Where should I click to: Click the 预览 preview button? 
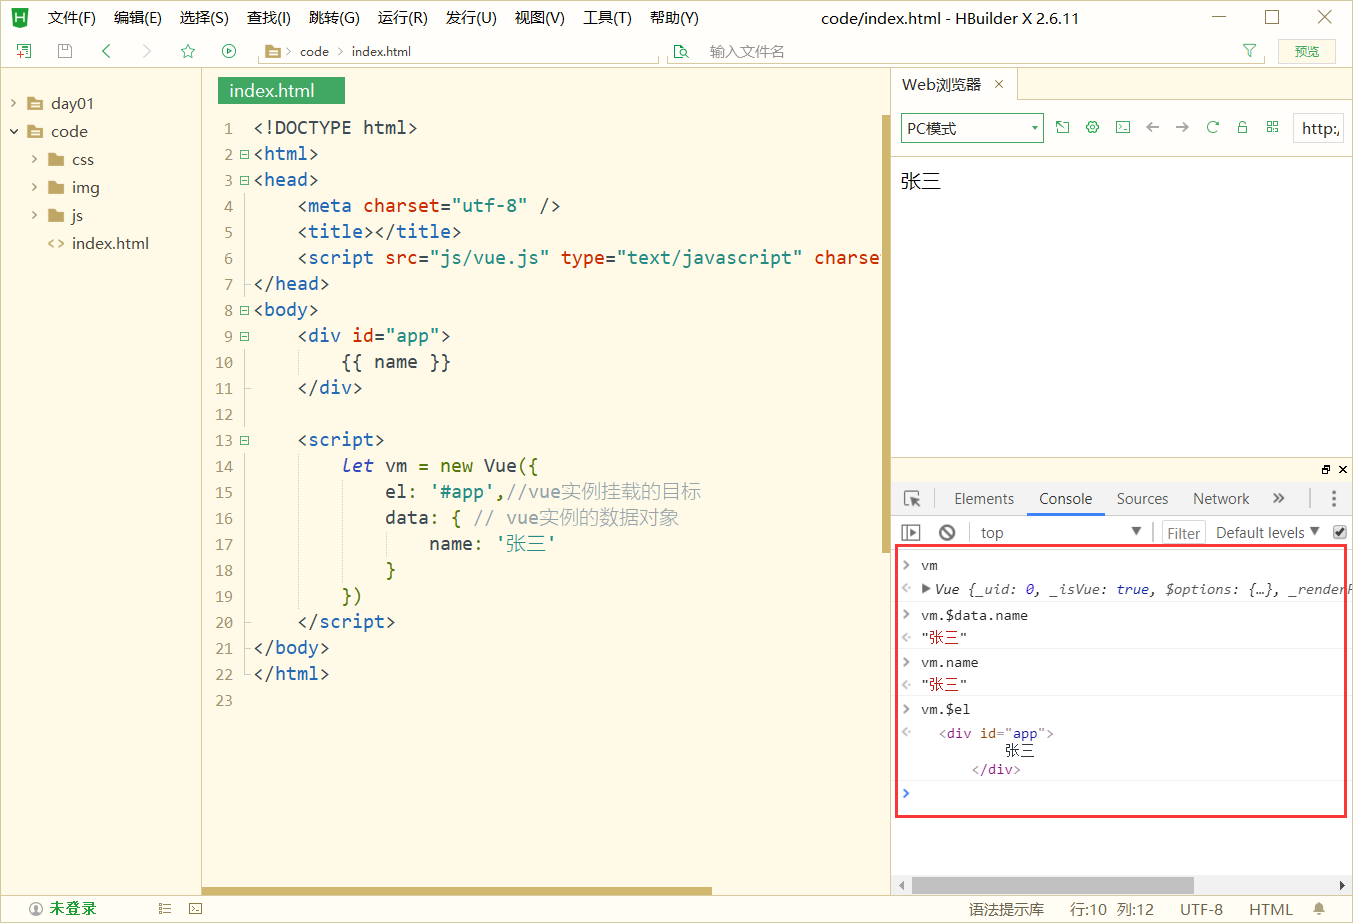1306,51
